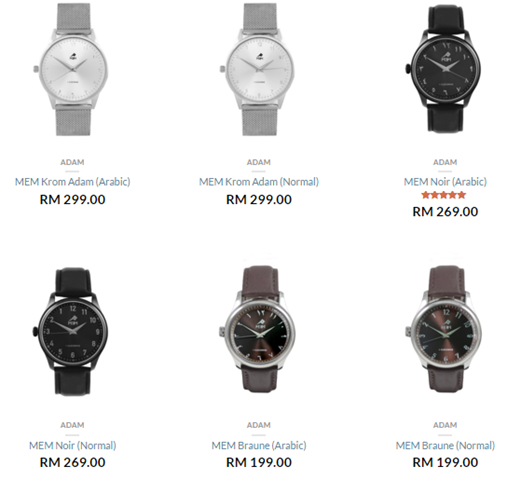Image resolution: width=521 pixels, height=480 pixels.
Task: Follow the MEM Noir (Arabic) product link
Action: 445,182
